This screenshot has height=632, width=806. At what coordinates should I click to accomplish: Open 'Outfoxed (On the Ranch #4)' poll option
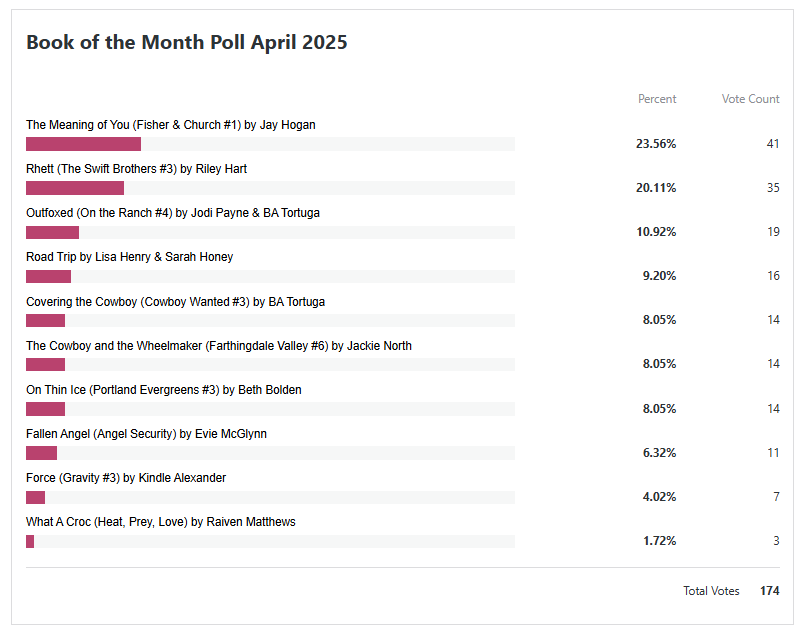[173, 213]
